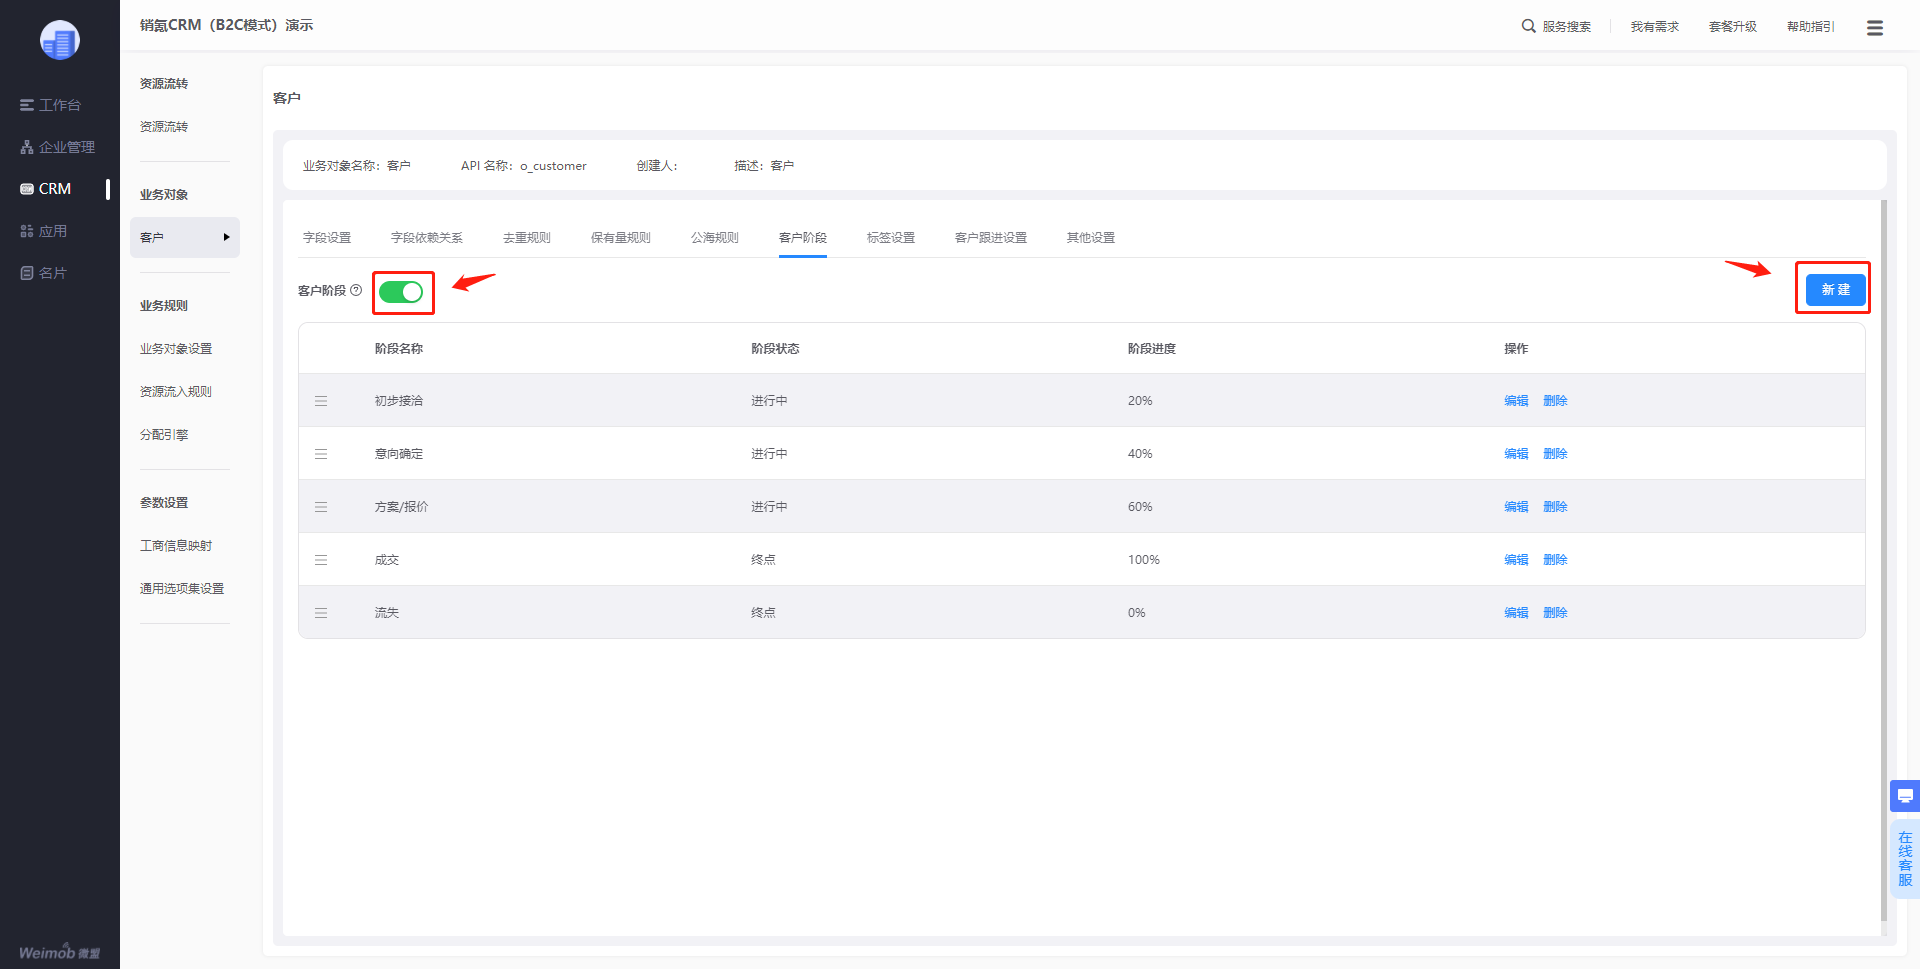The width and height of the screenshot is (1920, 969).
Task: Click the drag handle for 流失 row
Action: click(321, 613)
